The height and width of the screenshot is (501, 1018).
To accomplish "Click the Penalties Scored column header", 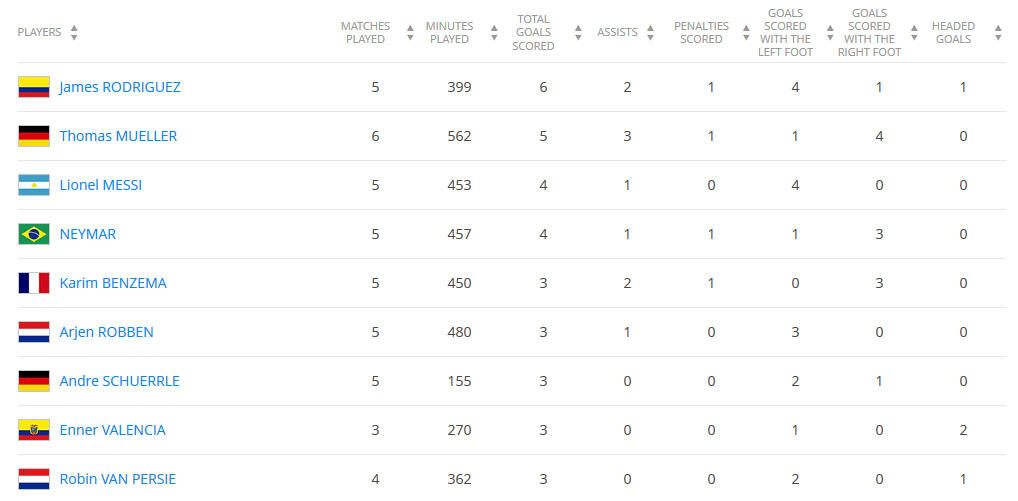I will coord(701,33).
